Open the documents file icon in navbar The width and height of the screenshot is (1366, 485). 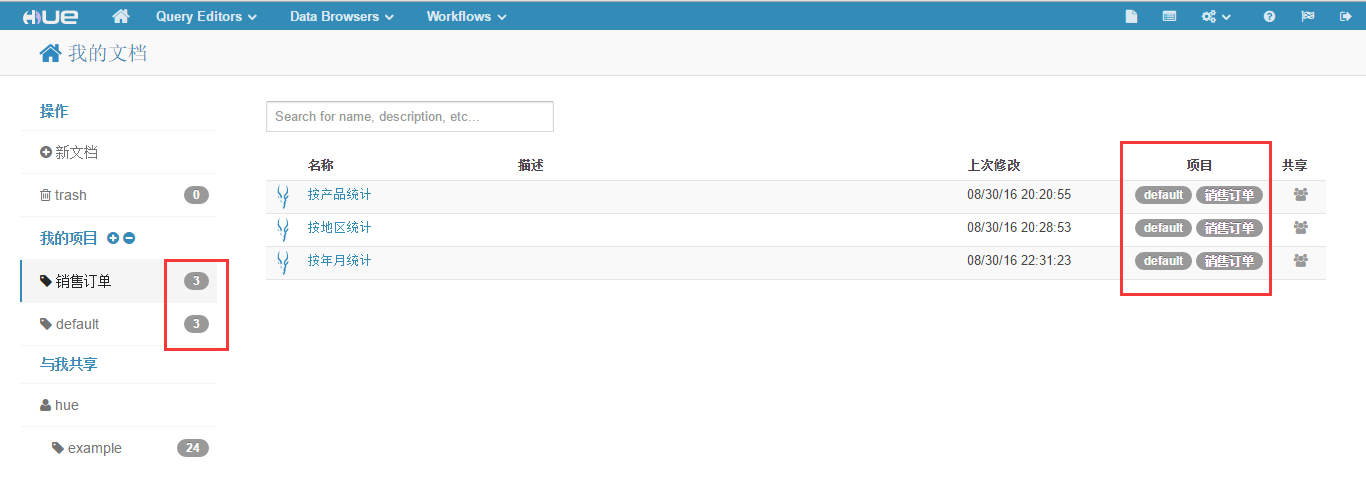point(1131,16)
